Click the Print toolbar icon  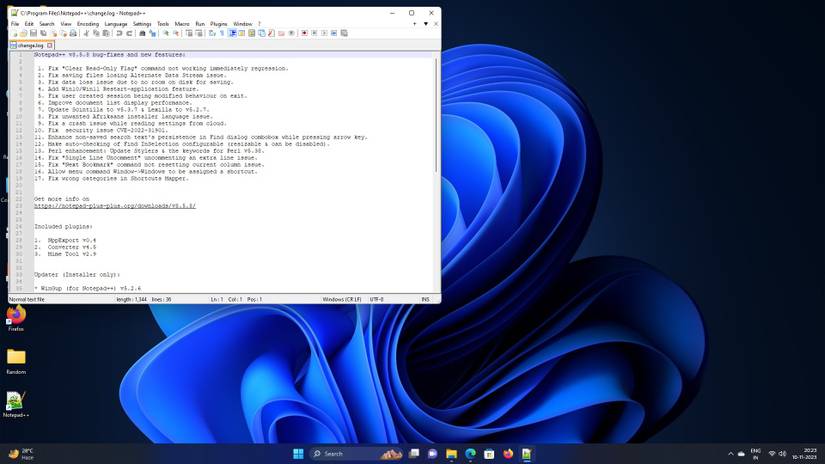(x=73, y=33)
